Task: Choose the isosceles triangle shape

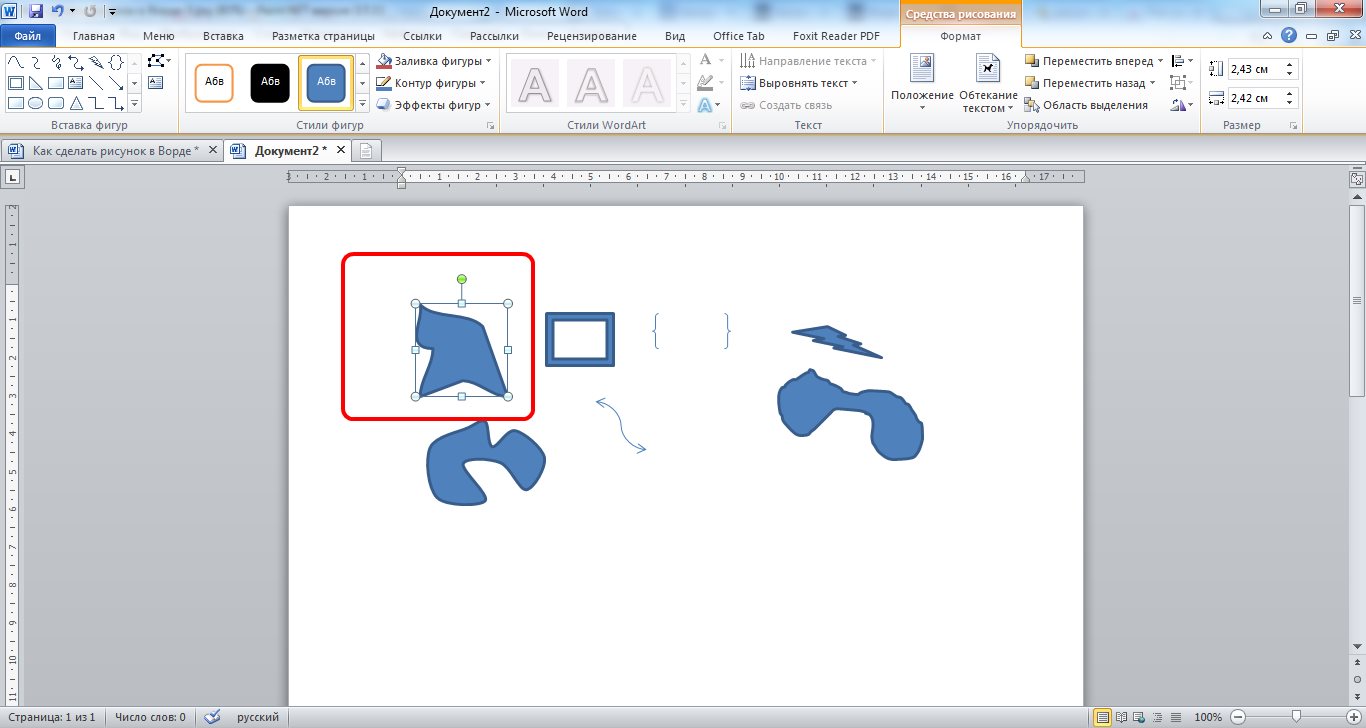Action: coord(76,103)
